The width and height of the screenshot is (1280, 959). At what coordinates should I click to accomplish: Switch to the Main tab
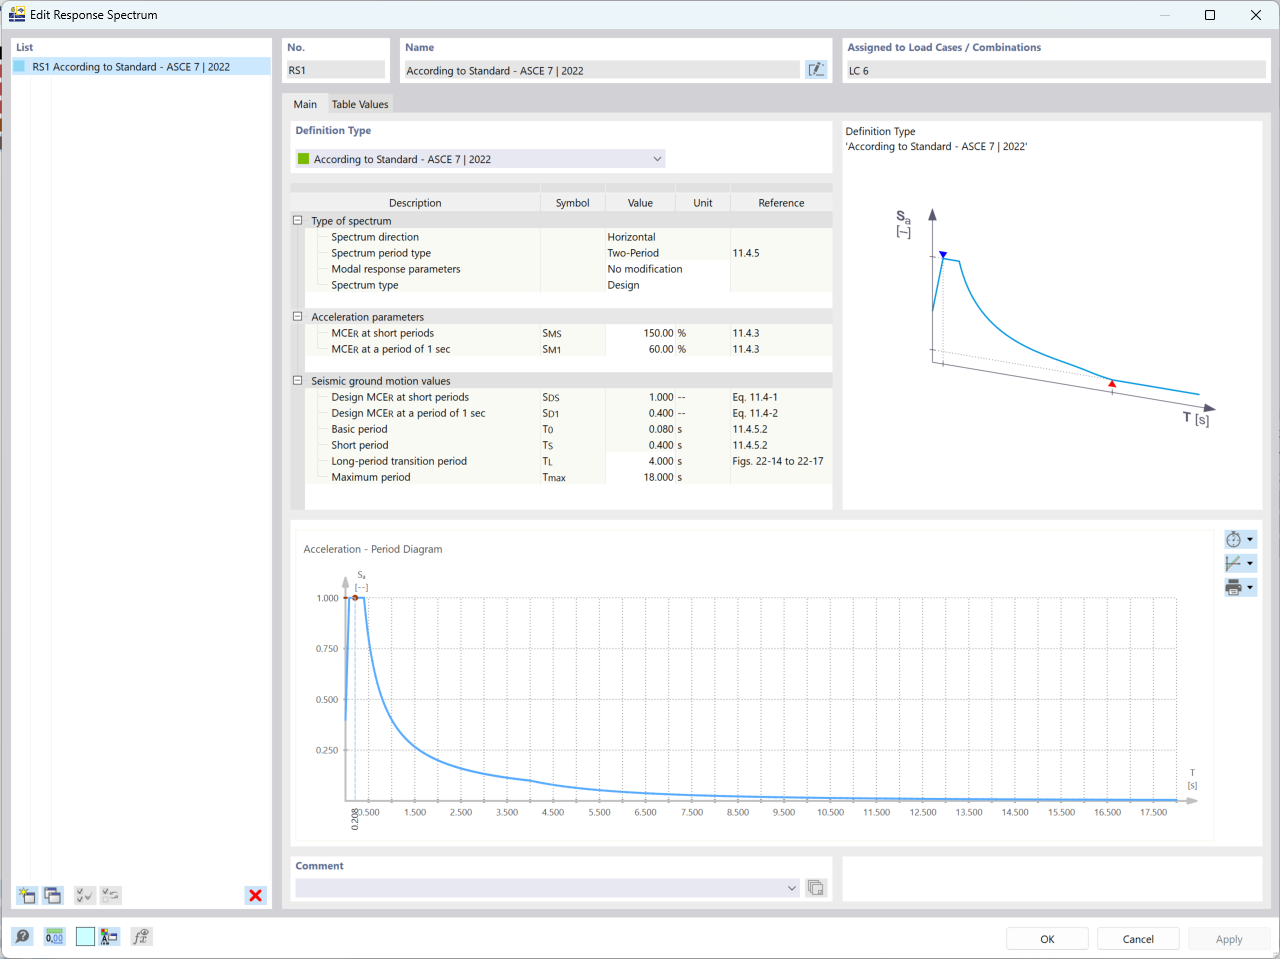305,104
